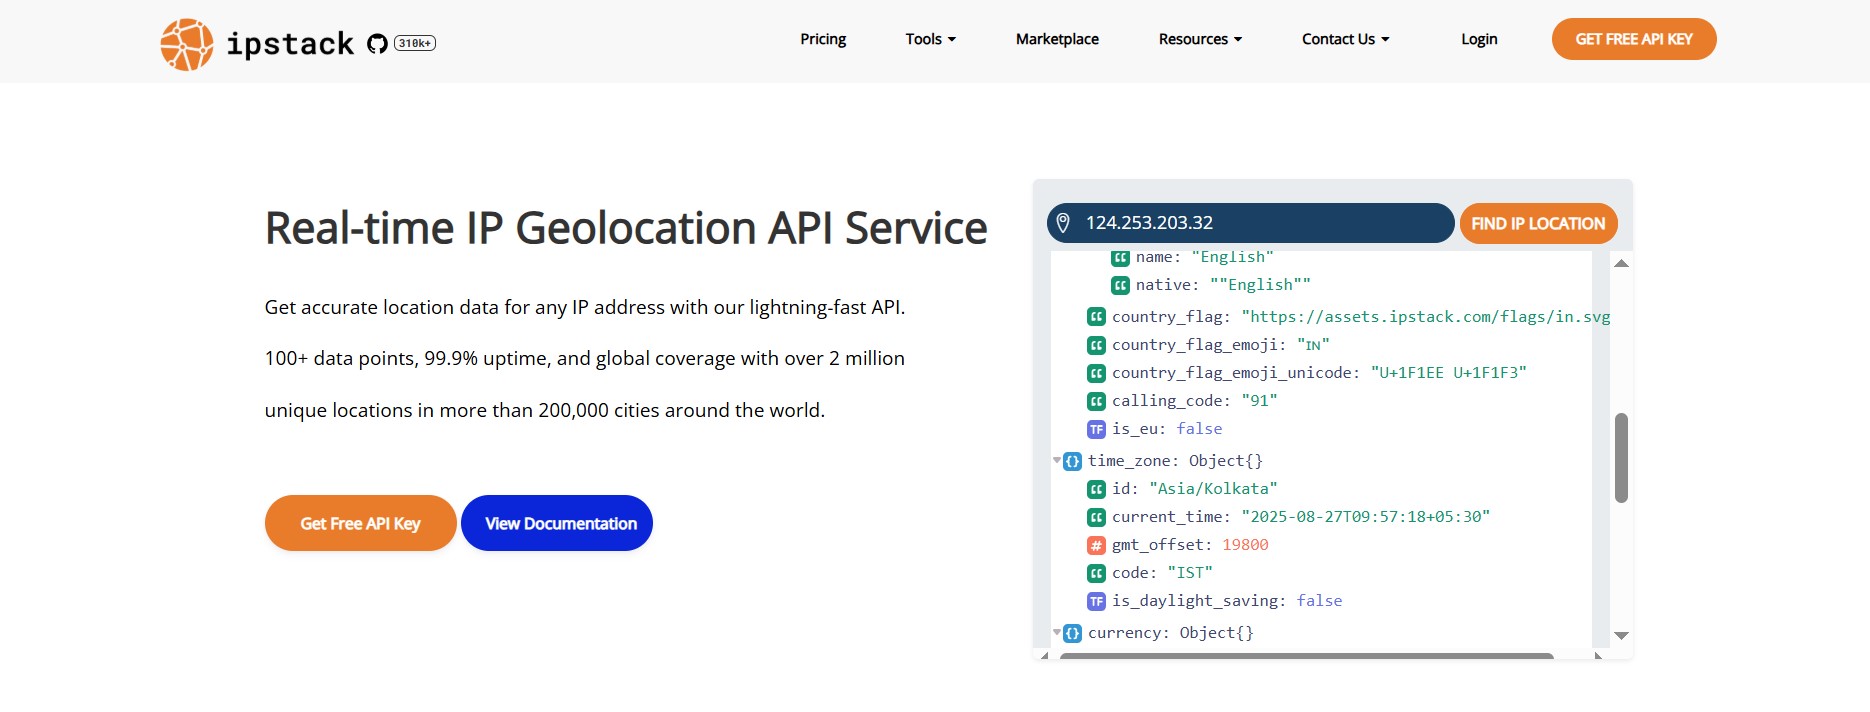Click the boolean TF icon beside is_eu
Image resolution: width=1870 pixels, height=712 pixels.
tap(1096, 429)
